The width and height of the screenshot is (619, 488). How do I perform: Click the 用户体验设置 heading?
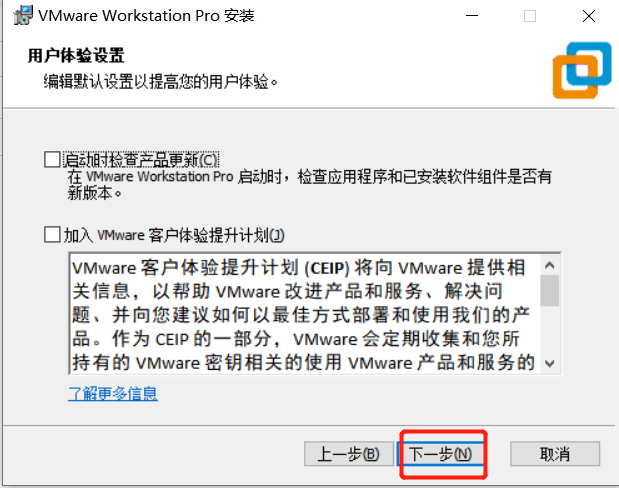point(76,55)
